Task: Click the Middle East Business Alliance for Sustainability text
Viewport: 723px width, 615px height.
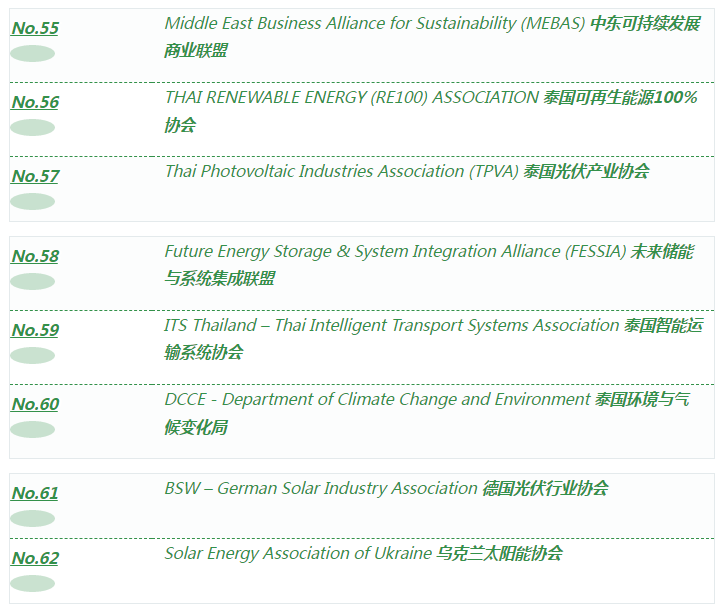Action: (374, 24)
